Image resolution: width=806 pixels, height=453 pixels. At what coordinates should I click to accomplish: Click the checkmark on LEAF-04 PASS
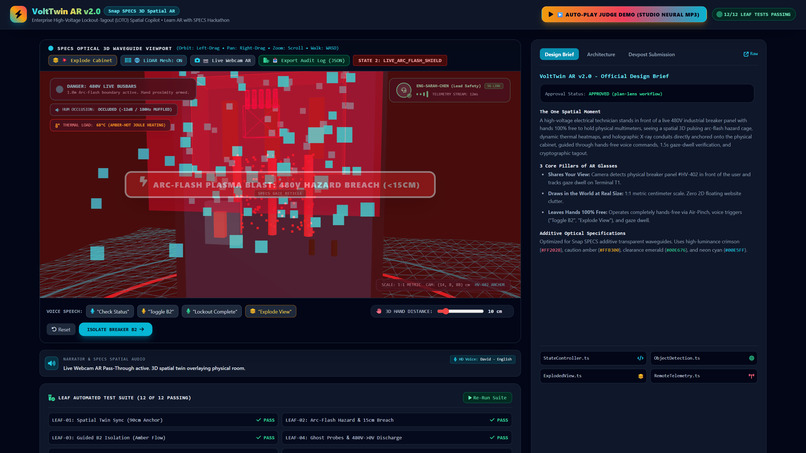coord(492,438)
